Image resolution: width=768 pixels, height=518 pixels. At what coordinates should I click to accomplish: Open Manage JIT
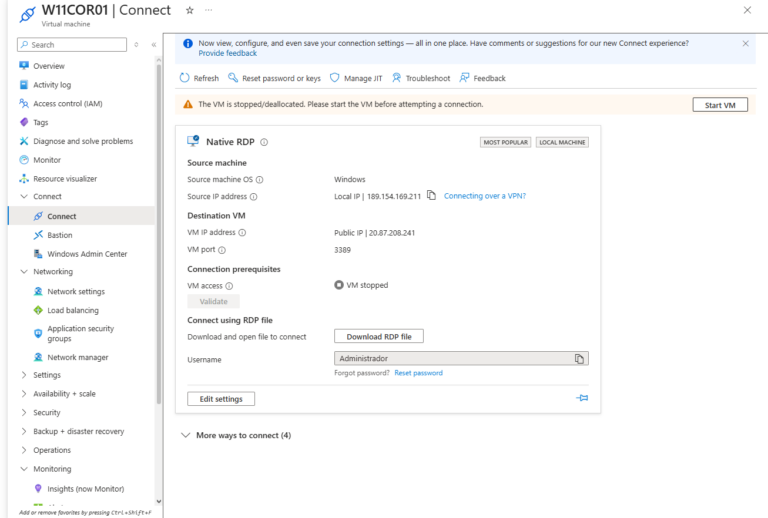[x=356, y=78]
